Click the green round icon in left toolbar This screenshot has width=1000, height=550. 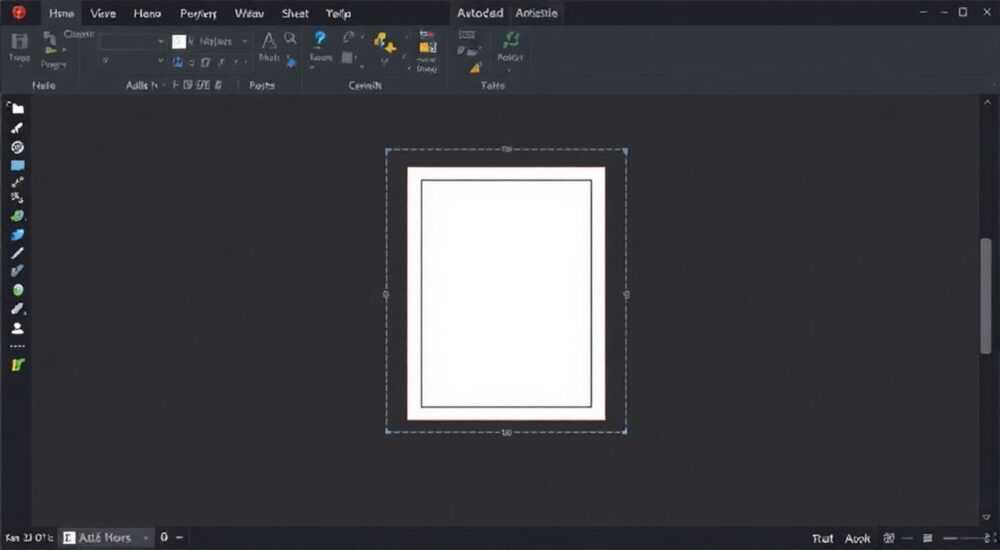17,290
